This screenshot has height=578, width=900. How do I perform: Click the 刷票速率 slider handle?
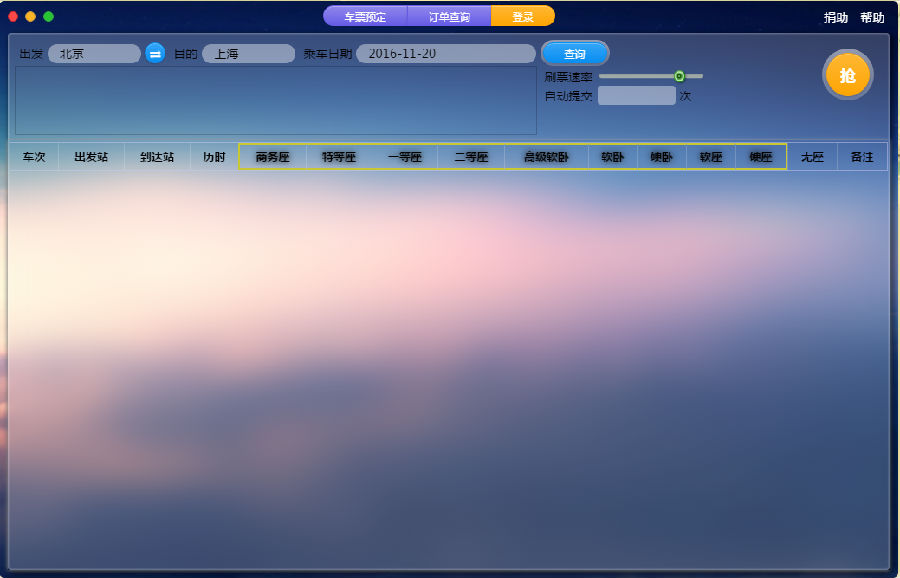point(679,76)
